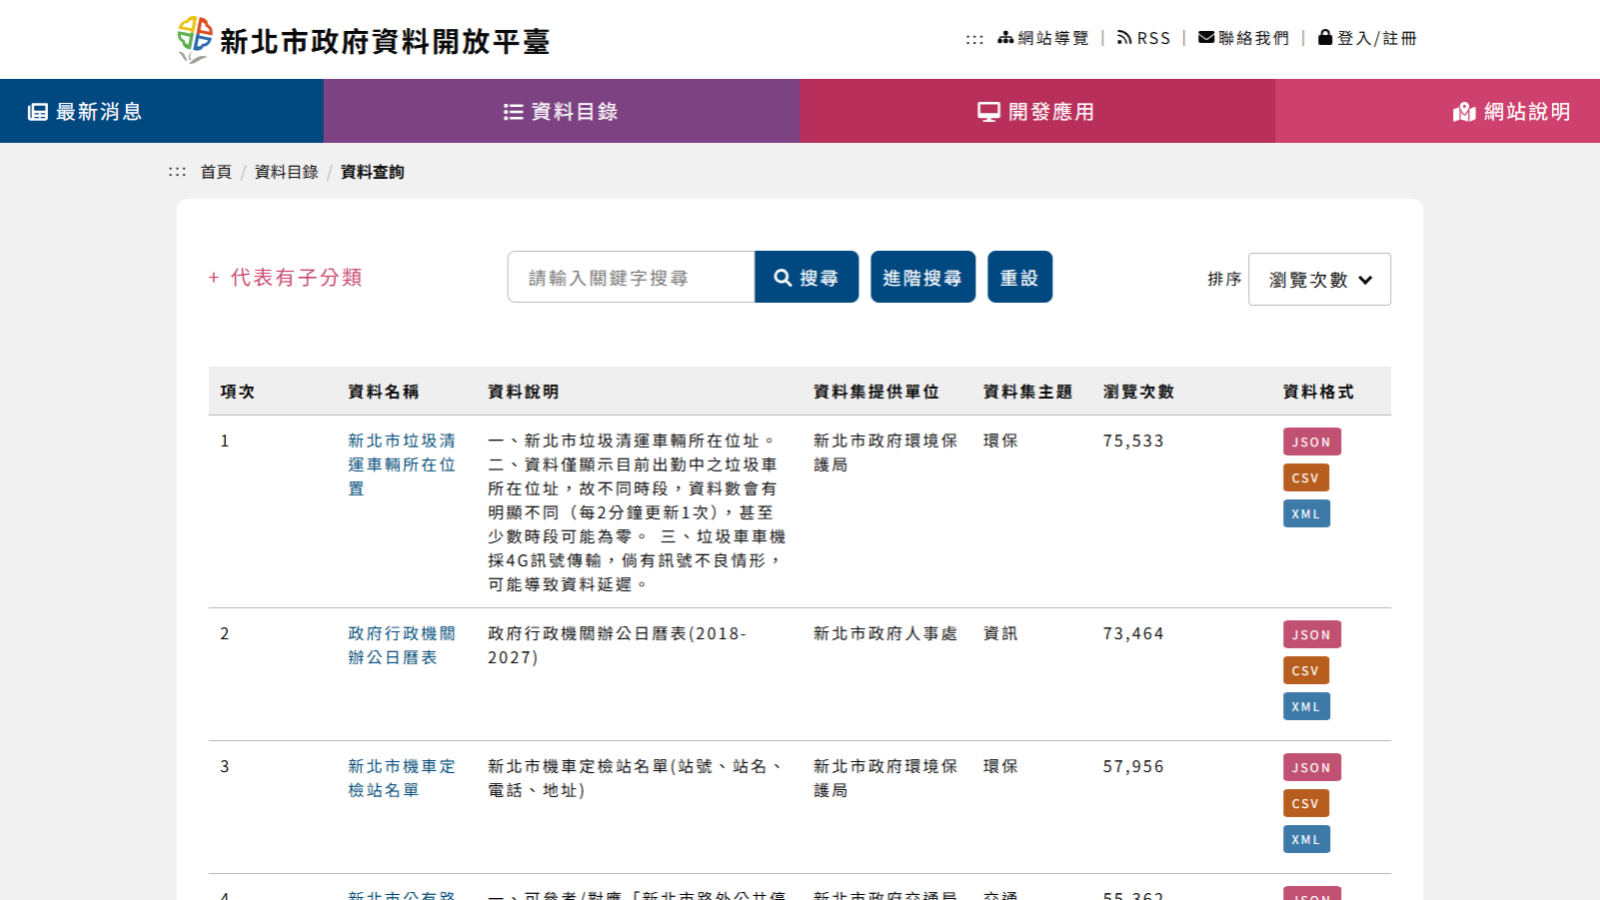Open the RSS feed link

point(1144,38)
